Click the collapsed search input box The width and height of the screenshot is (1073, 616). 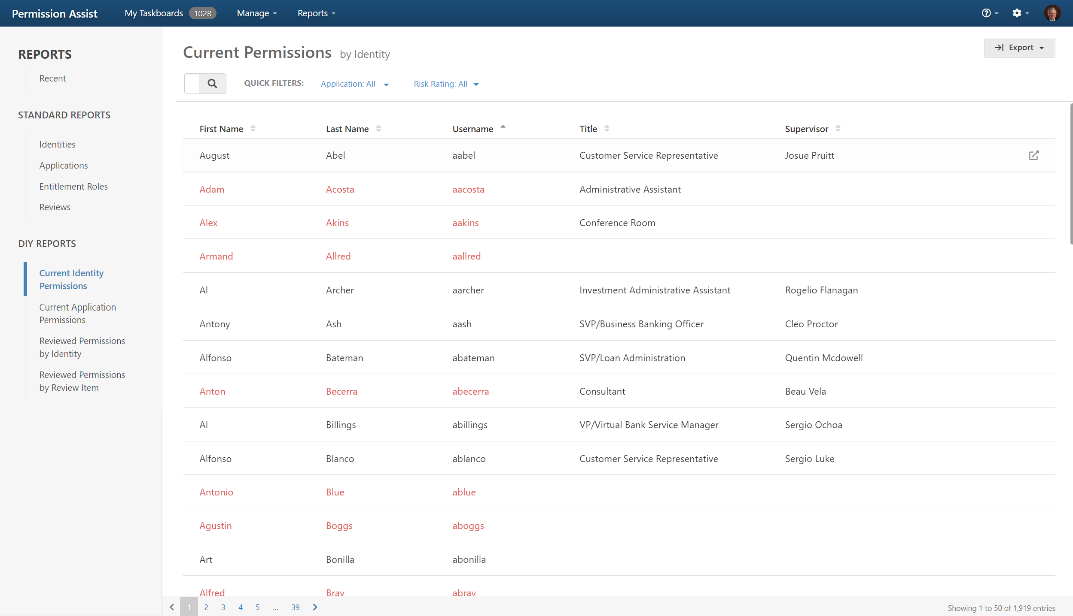click(x=193, y=84)
